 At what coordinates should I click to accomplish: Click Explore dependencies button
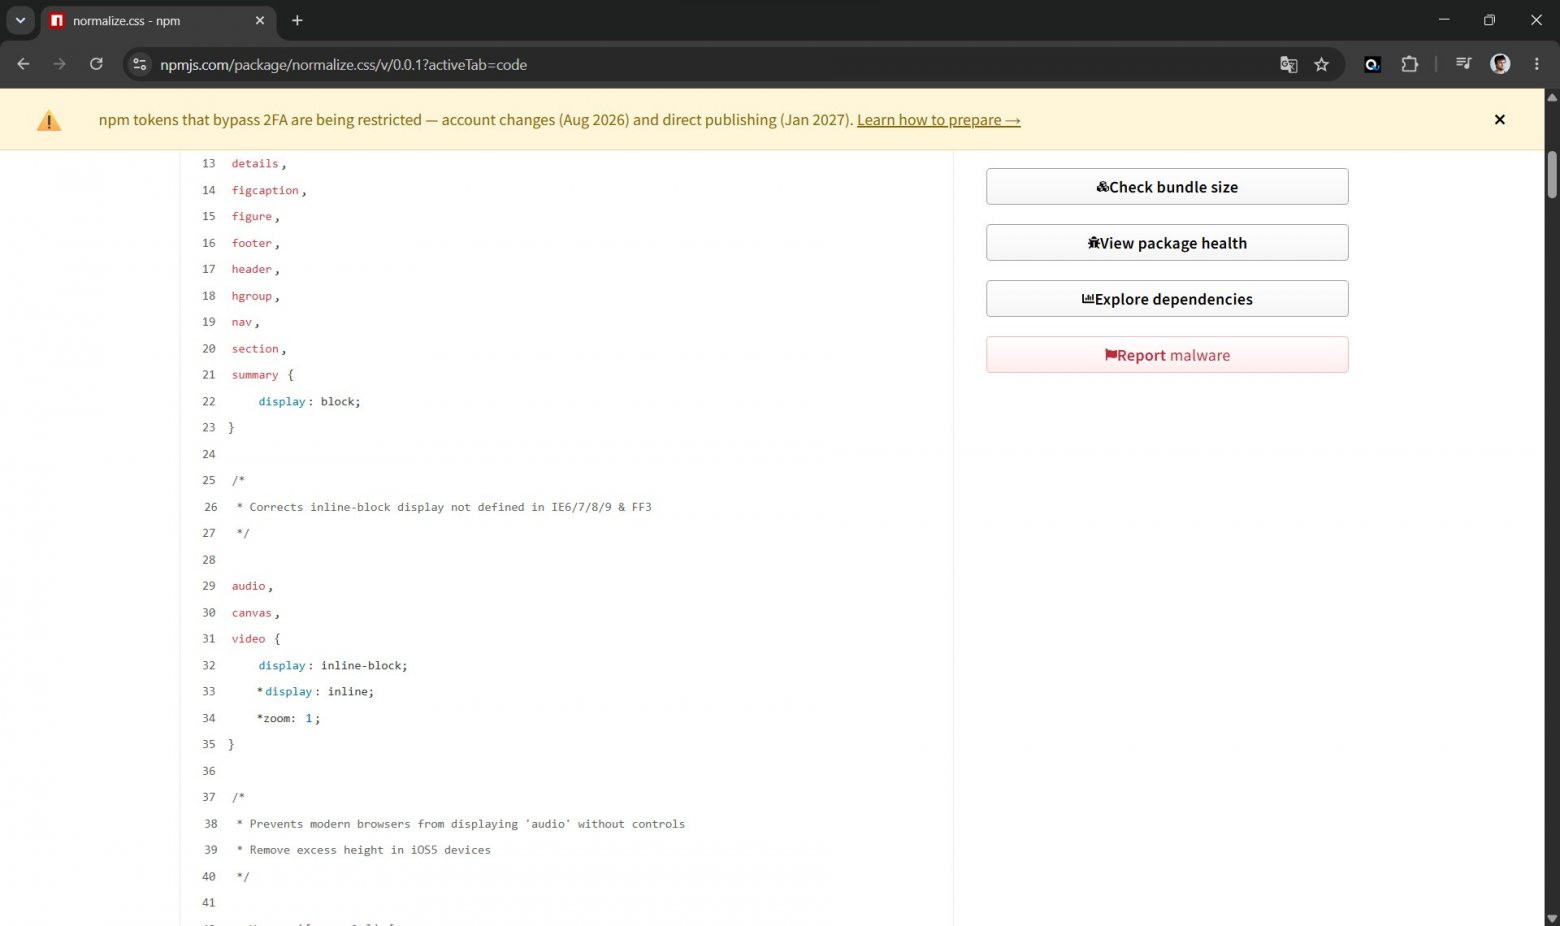1167,299
